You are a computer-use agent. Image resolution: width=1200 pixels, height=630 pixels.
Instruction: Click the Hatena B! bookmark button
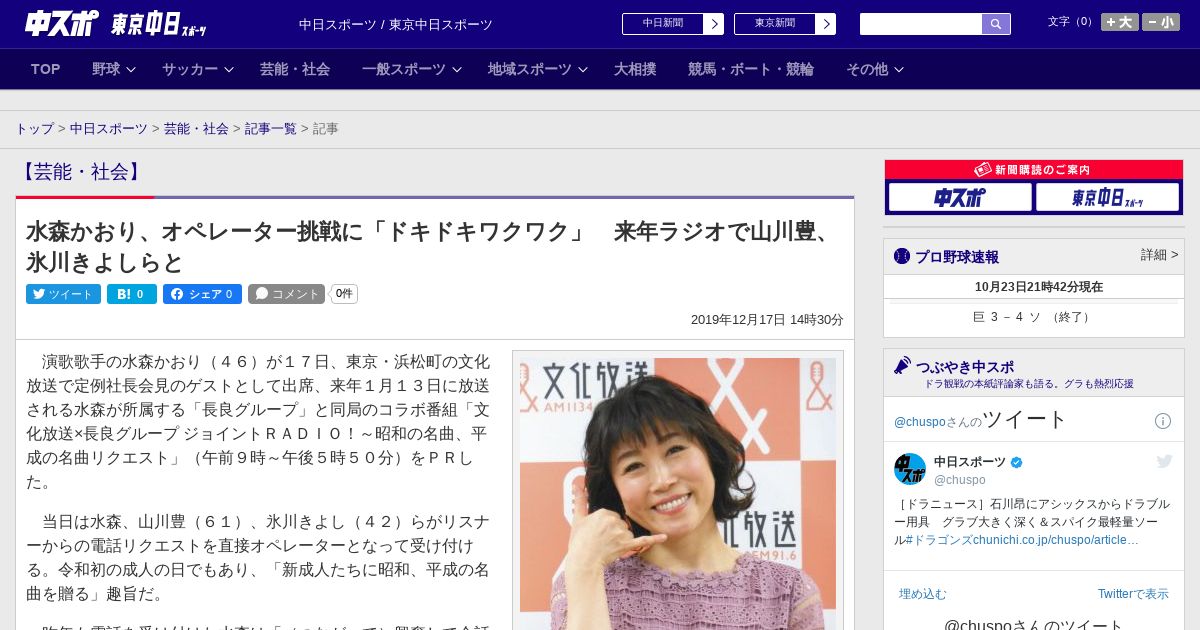(x=132, y=294)
